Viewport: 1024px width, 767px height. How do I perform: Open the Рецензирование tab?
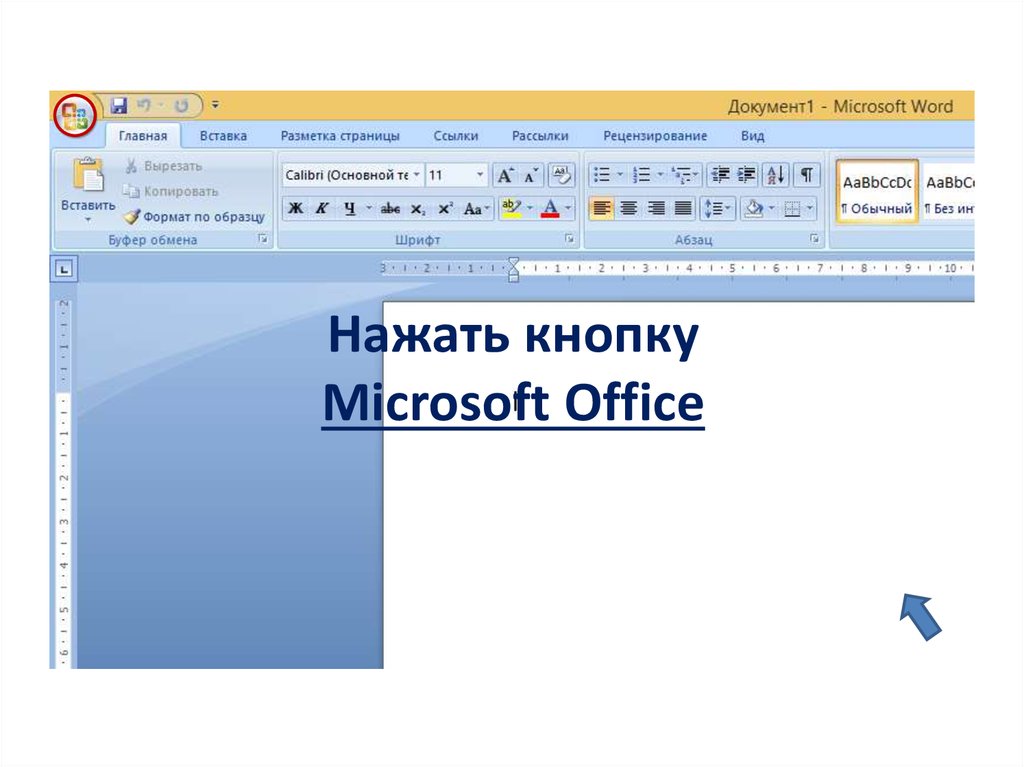click(x=655, y=136)
